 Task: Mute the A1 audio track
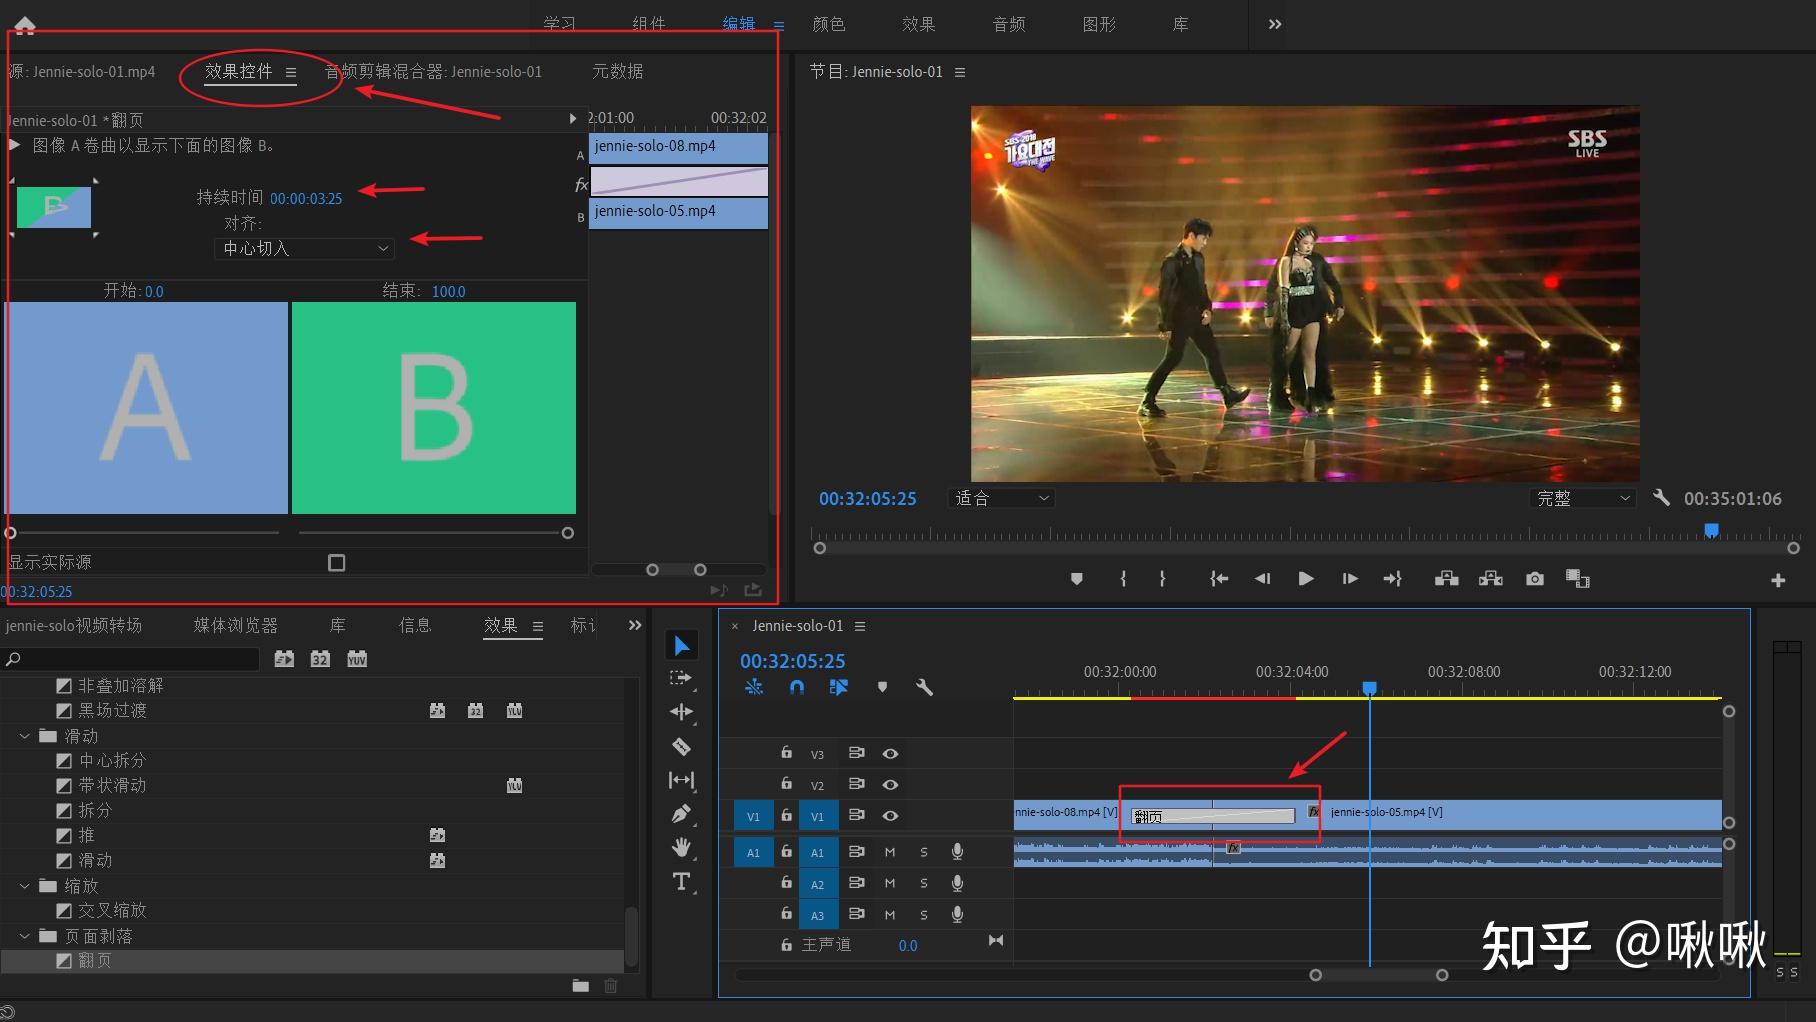click(890, 852)
